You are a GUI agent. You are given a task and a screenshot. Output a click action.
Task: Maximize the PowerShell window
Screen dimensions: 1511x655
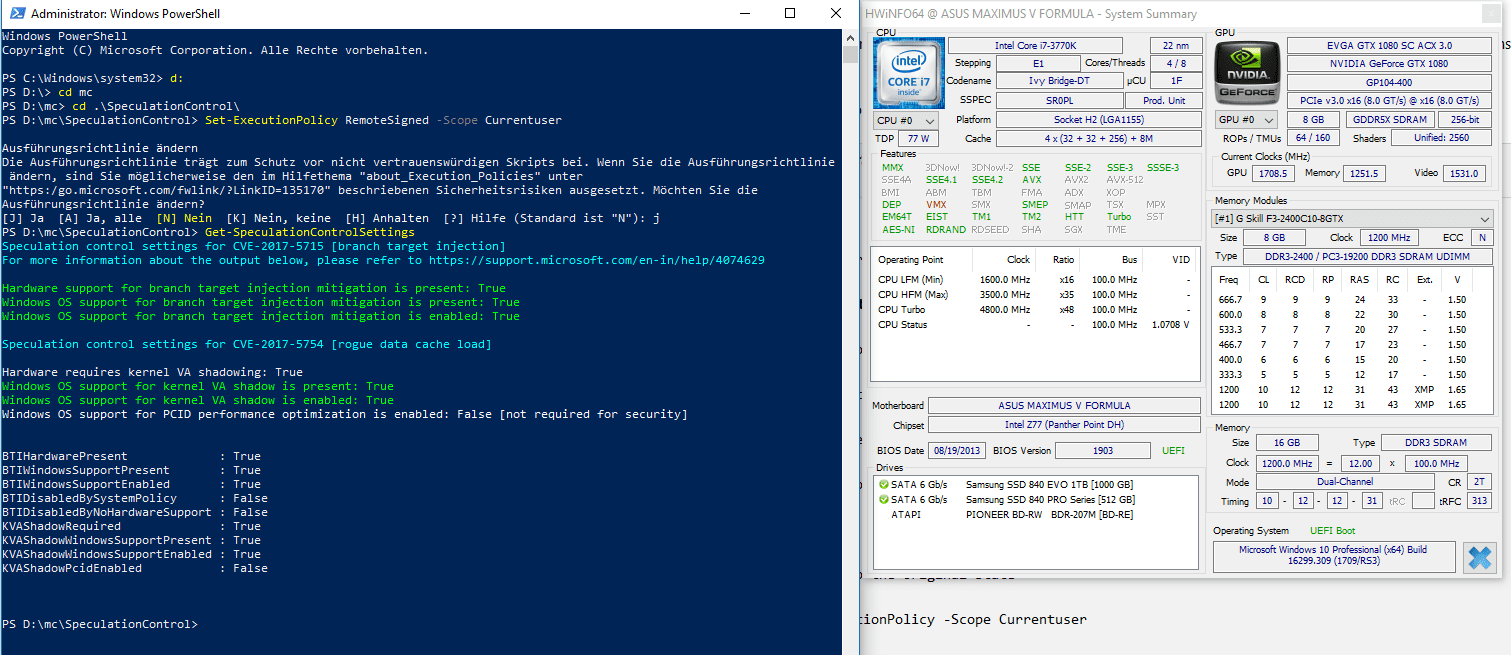tap(790, 14)
